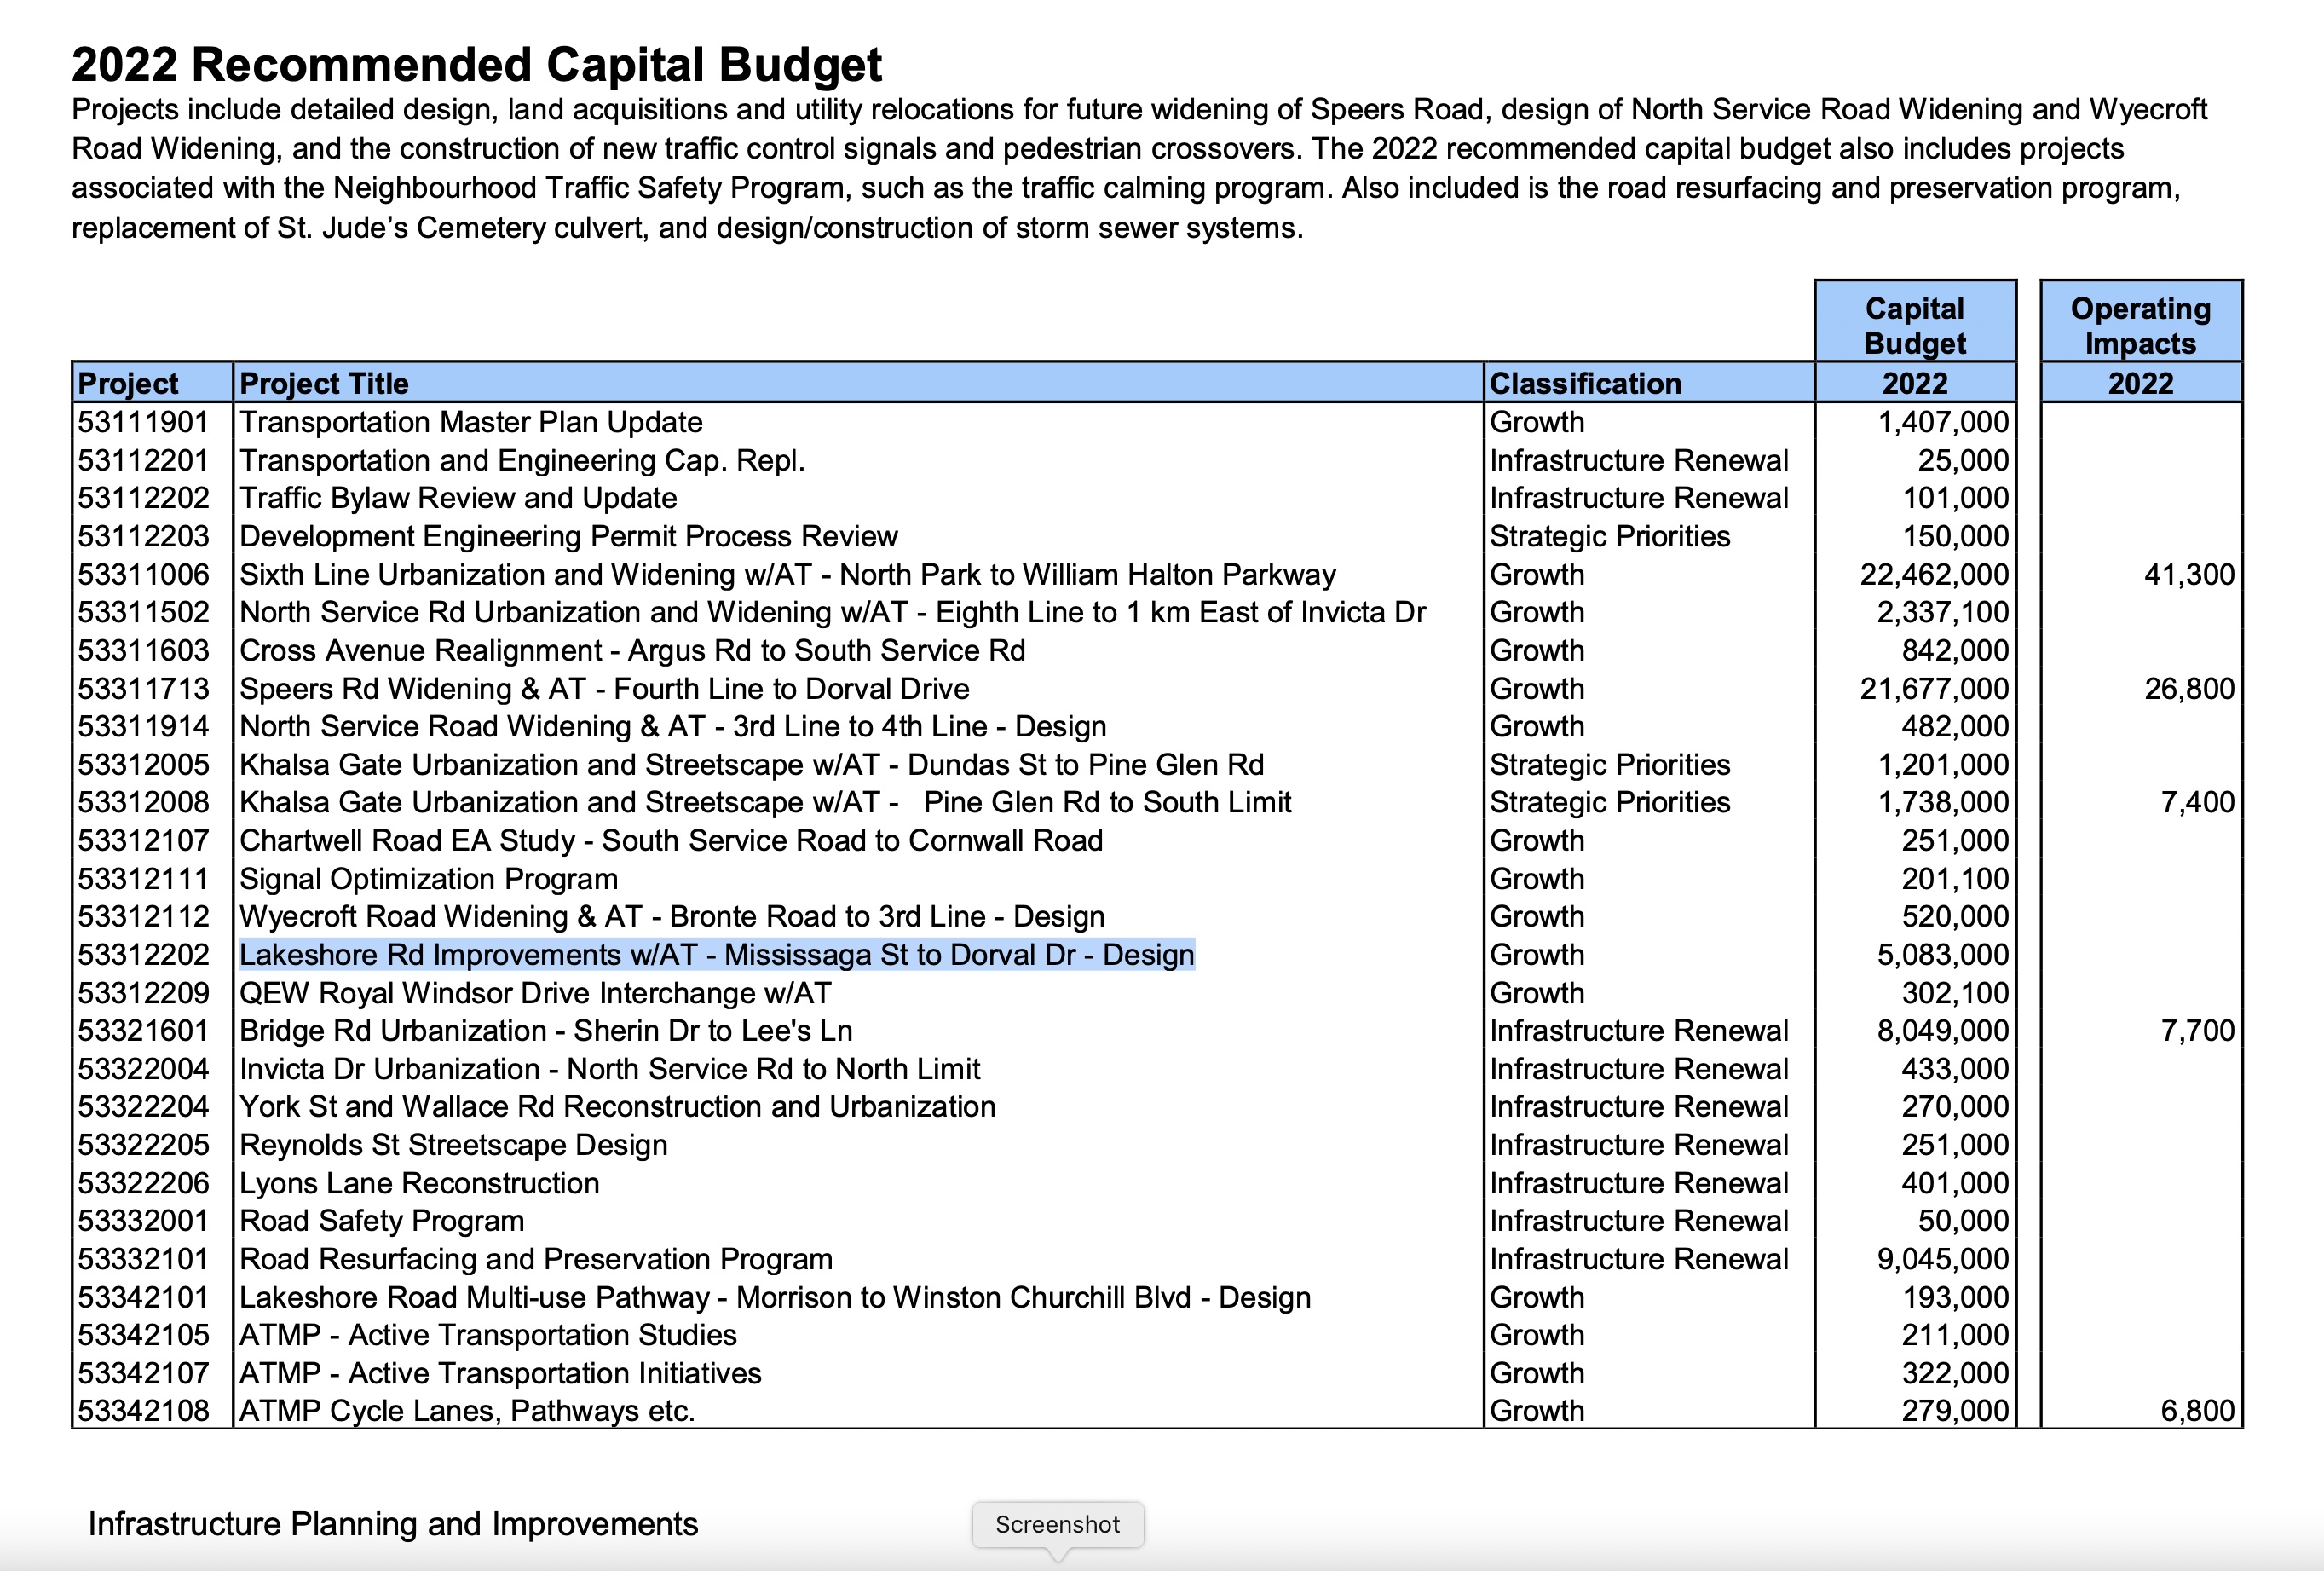Image resolution: width=2324 pixels, height=1571 pixels.
Task: Select the highlighted Lakeshore Rd Improvements title
Action: click(717, 955)
